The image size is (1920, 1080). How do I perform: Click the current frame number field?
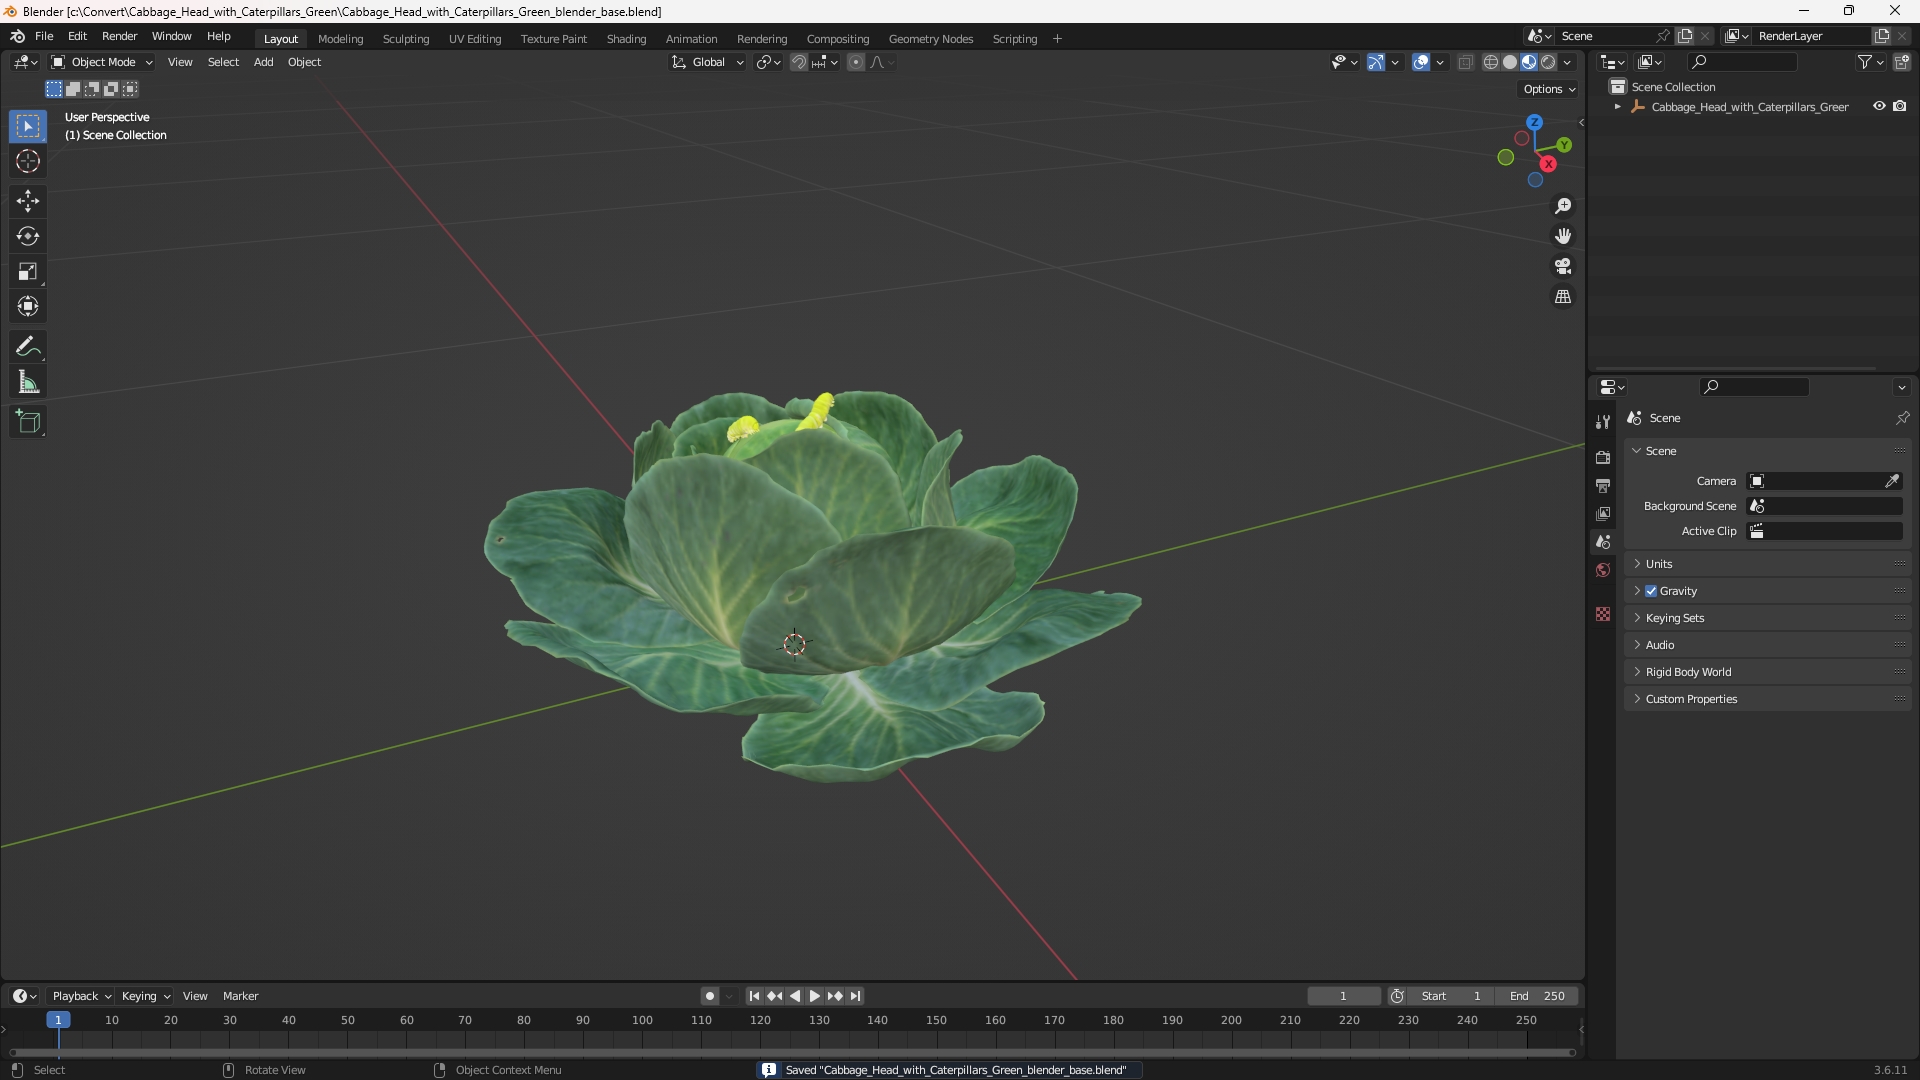pos(1343,996)
